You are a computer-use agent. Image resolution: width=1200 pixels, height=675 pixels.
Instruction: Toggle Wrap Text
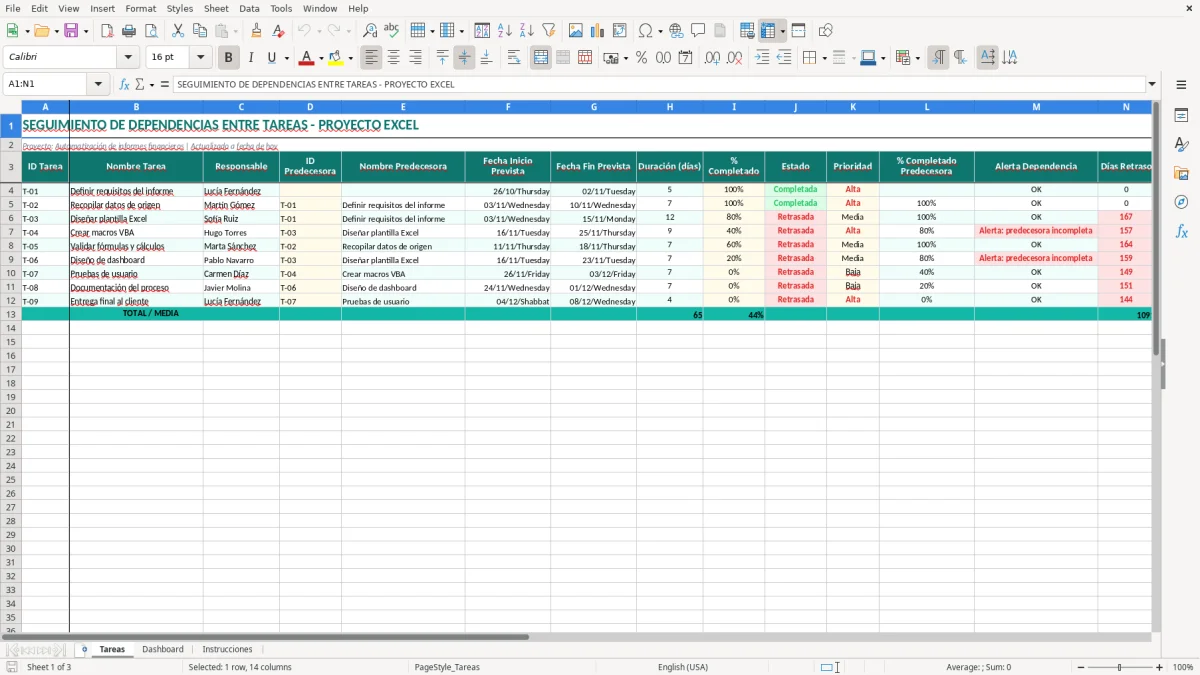pyautogui.click(x=514, y=58)
